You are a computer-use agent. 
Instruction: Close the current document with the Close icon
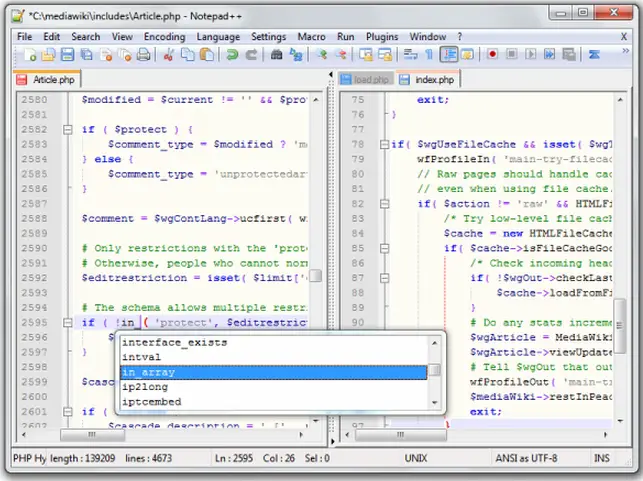point(106,55)
